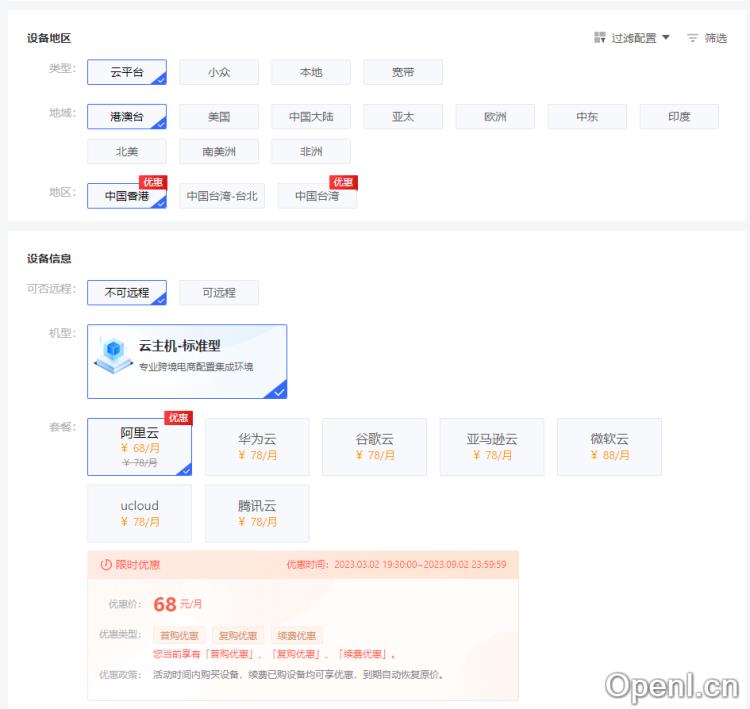Select the 可远程 option
The image size is (750, 709).
219,293
